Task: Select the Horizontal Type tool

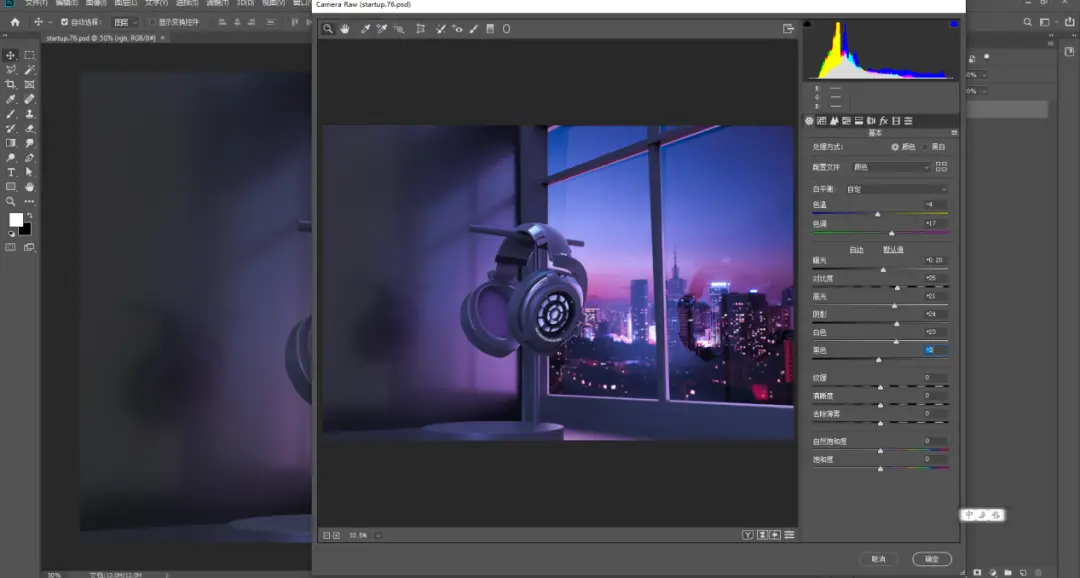Action: (10, 172)
